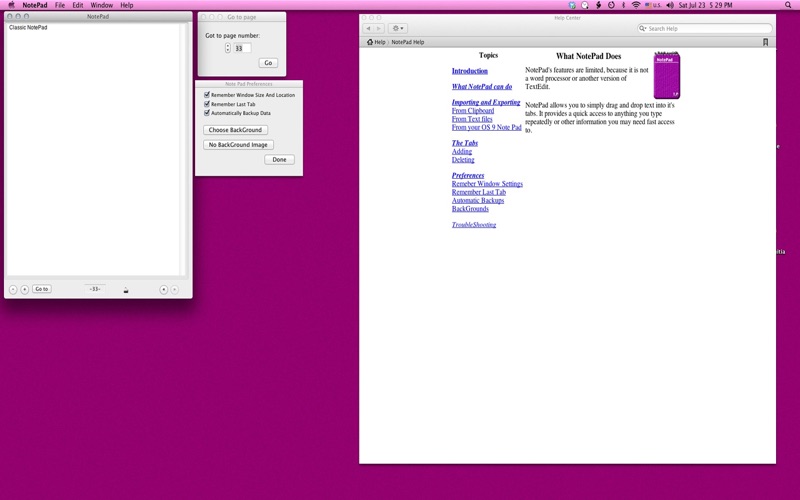The image size is (800, 500).
Task: Click Done in Note Pad Preferences
Action: pyautogui.click(x=279, y=160)
